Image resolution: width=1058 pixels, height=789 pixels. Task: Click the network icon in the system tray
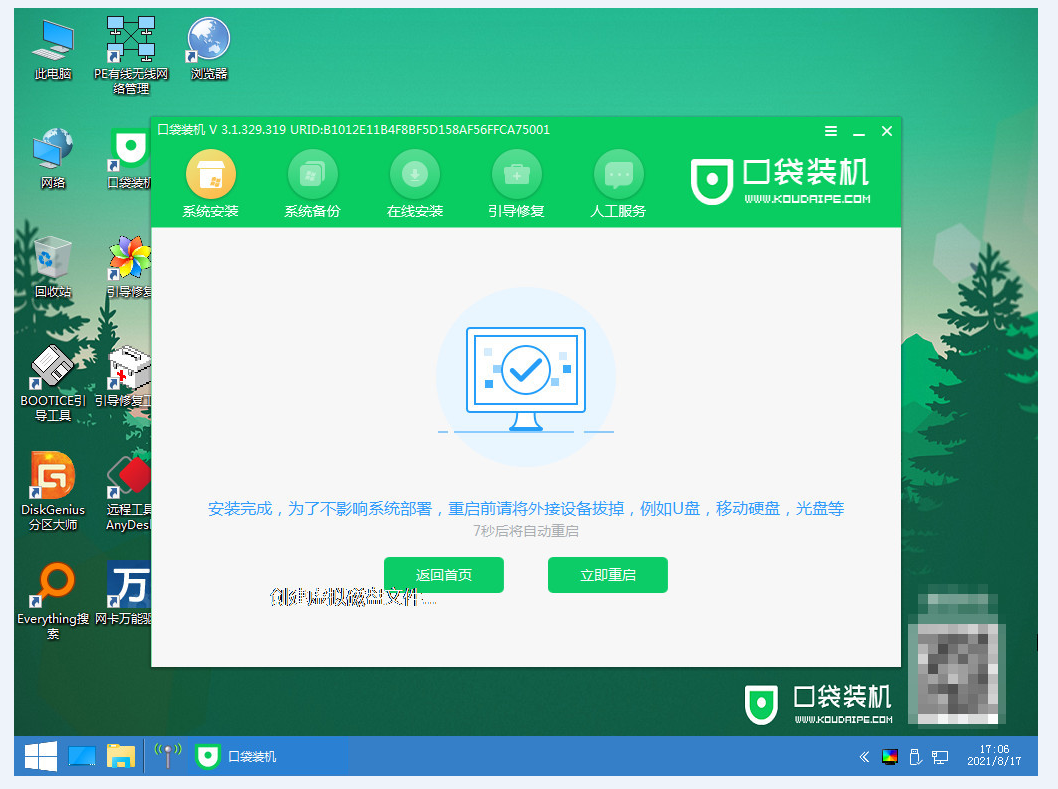(940, 758)
